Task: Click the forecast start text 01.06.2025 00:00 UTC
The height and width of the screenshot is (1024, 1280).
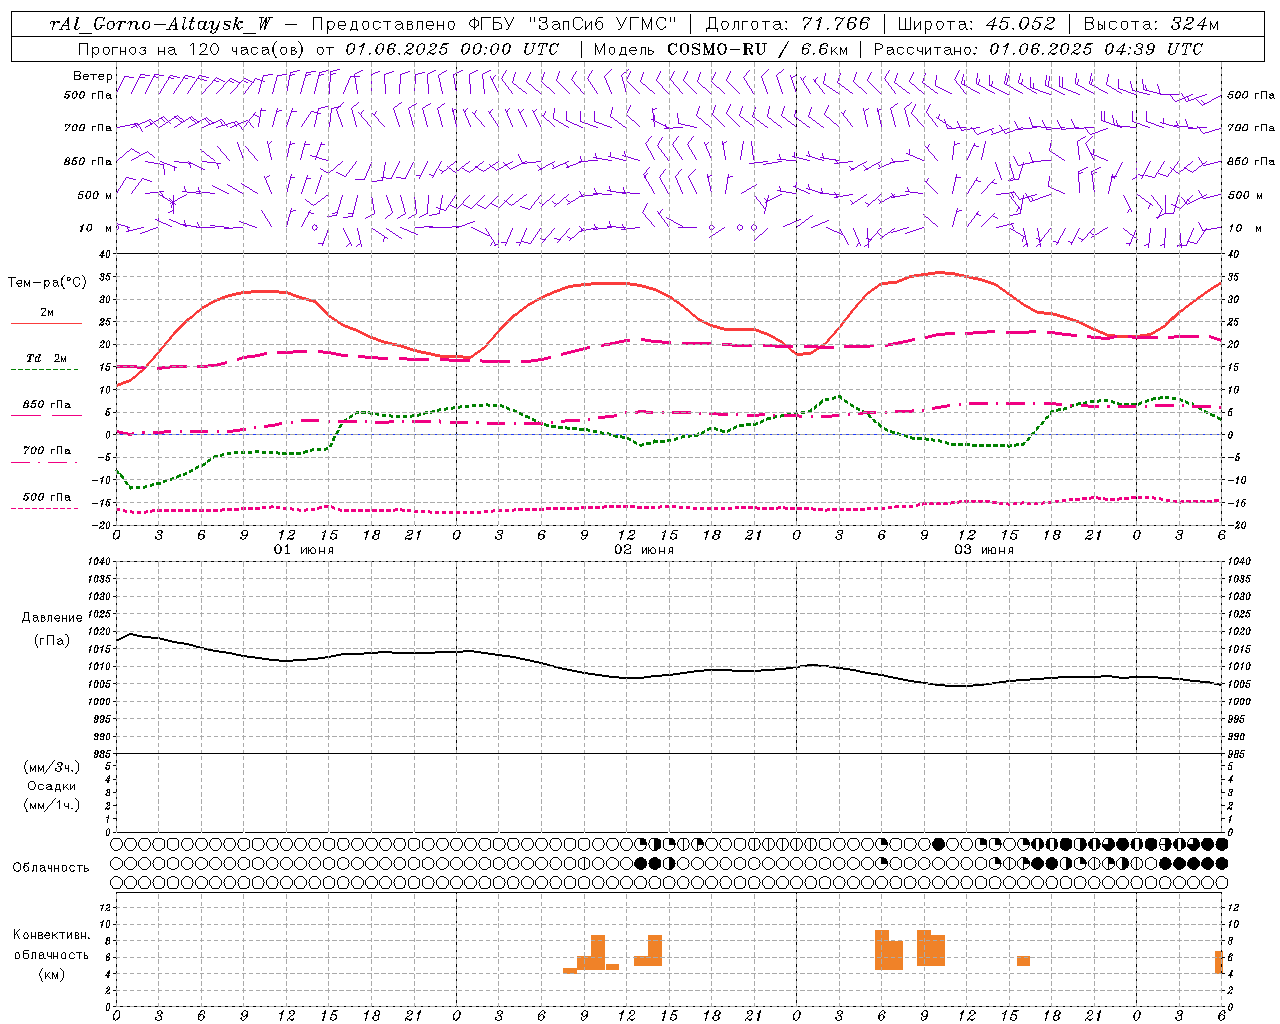Action: pos(452,49)
